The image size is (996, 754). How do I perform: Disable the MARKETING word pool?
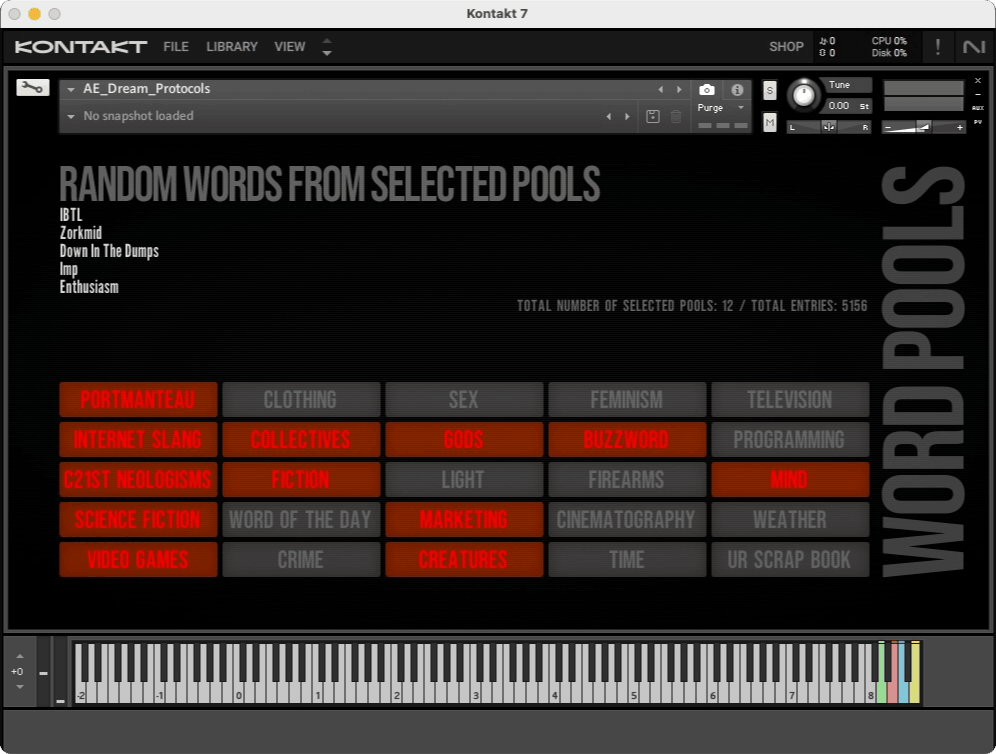(x=464, y=520)
